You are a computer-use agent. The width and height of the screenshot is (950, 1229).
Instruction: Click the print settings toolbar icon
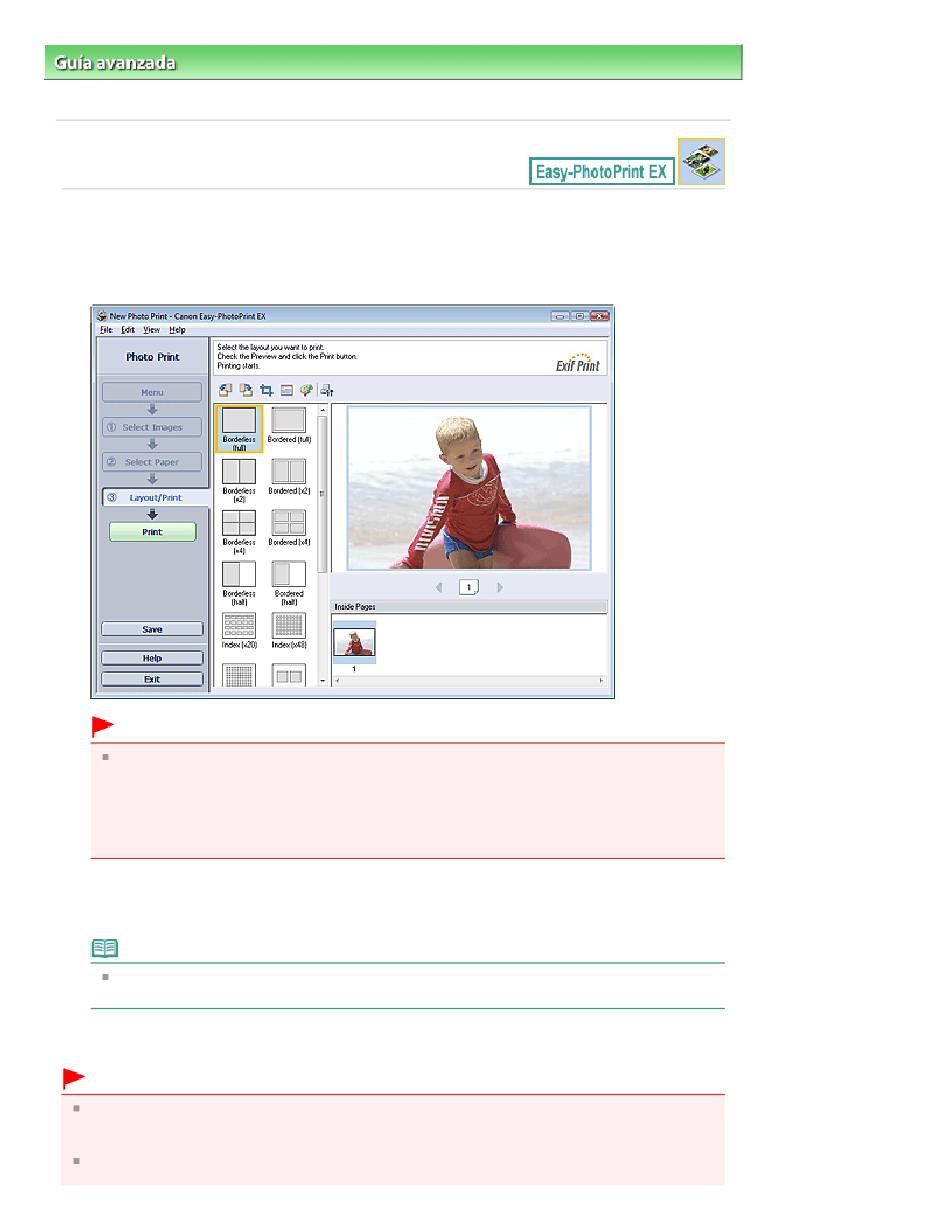[x=326, y=390]
